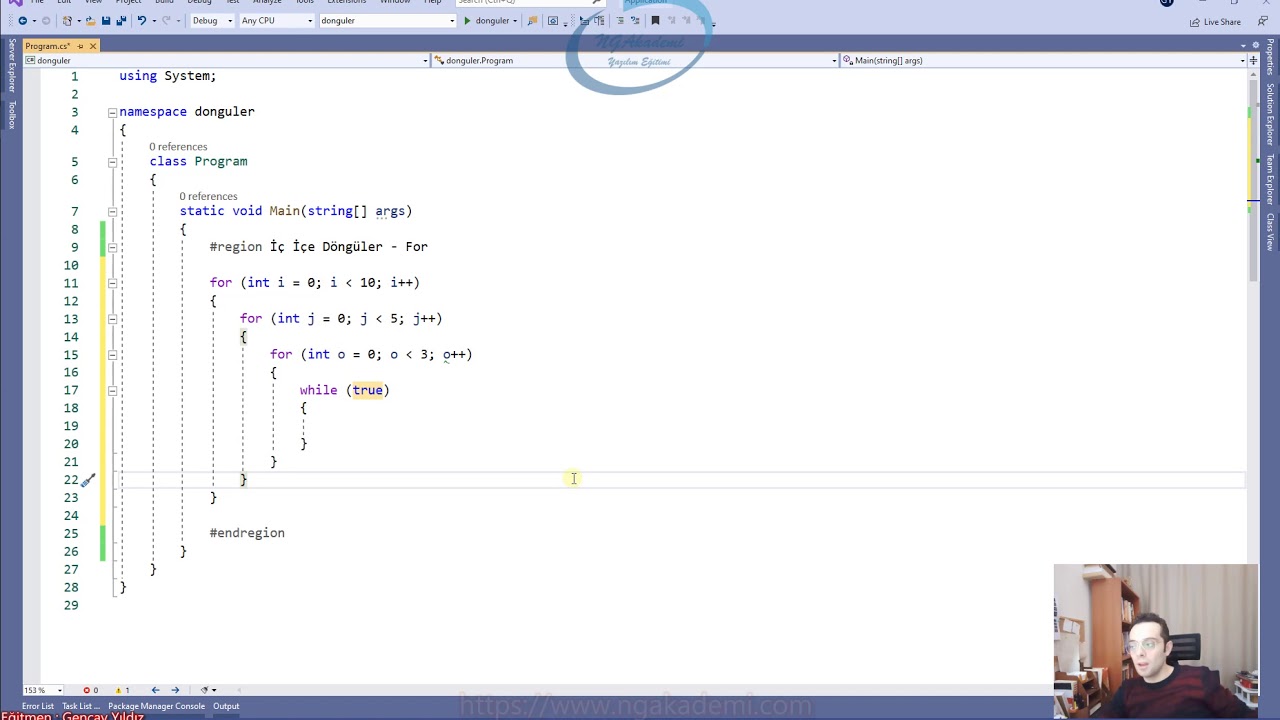Open the Debug configuration dropdown

(212, 21)
